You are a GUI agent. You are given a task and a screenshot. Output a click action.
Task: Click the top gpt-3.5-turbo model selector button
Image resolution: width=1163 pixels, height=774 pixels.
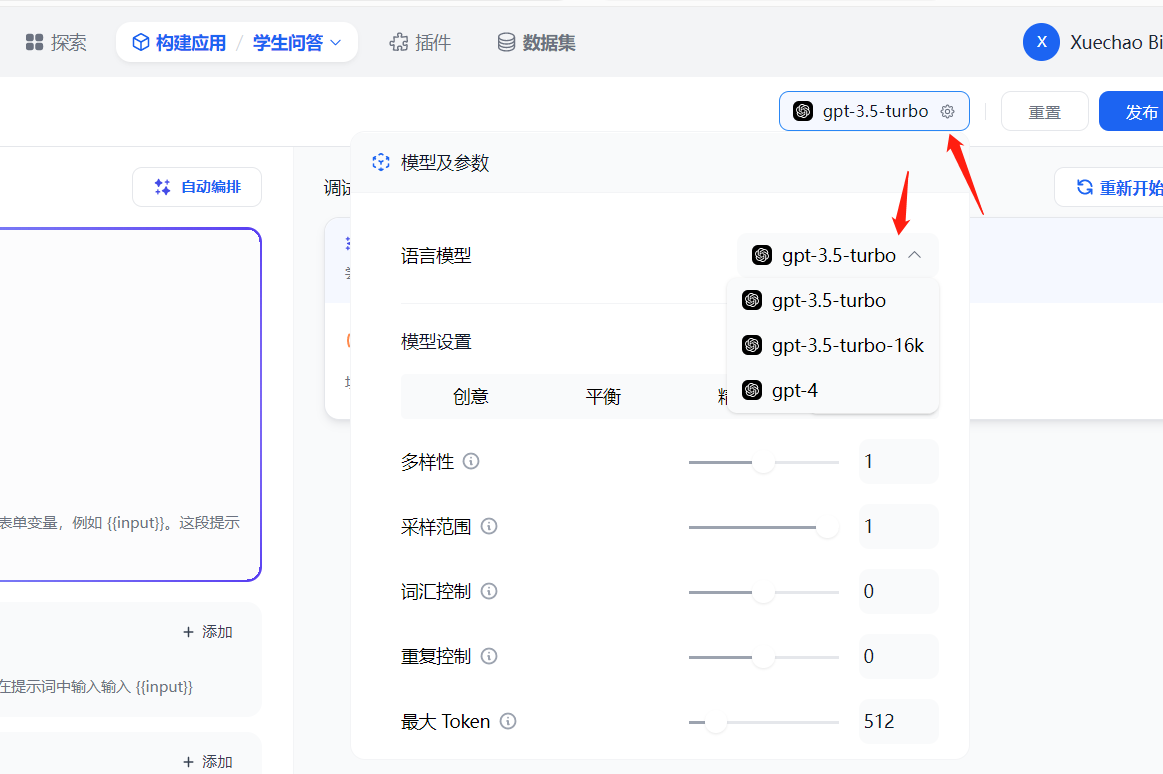(x=874, y=111)
